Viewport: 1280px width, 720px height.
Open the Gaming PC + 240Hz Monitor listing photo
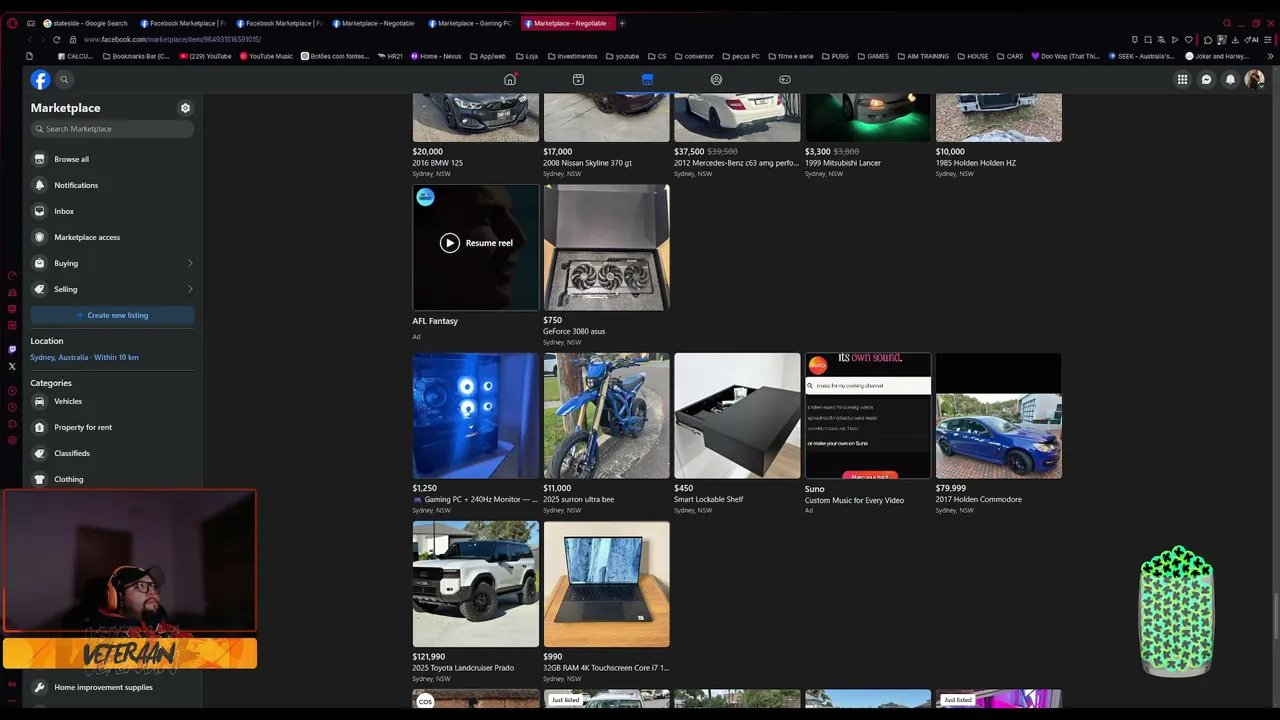click(476, 416)
